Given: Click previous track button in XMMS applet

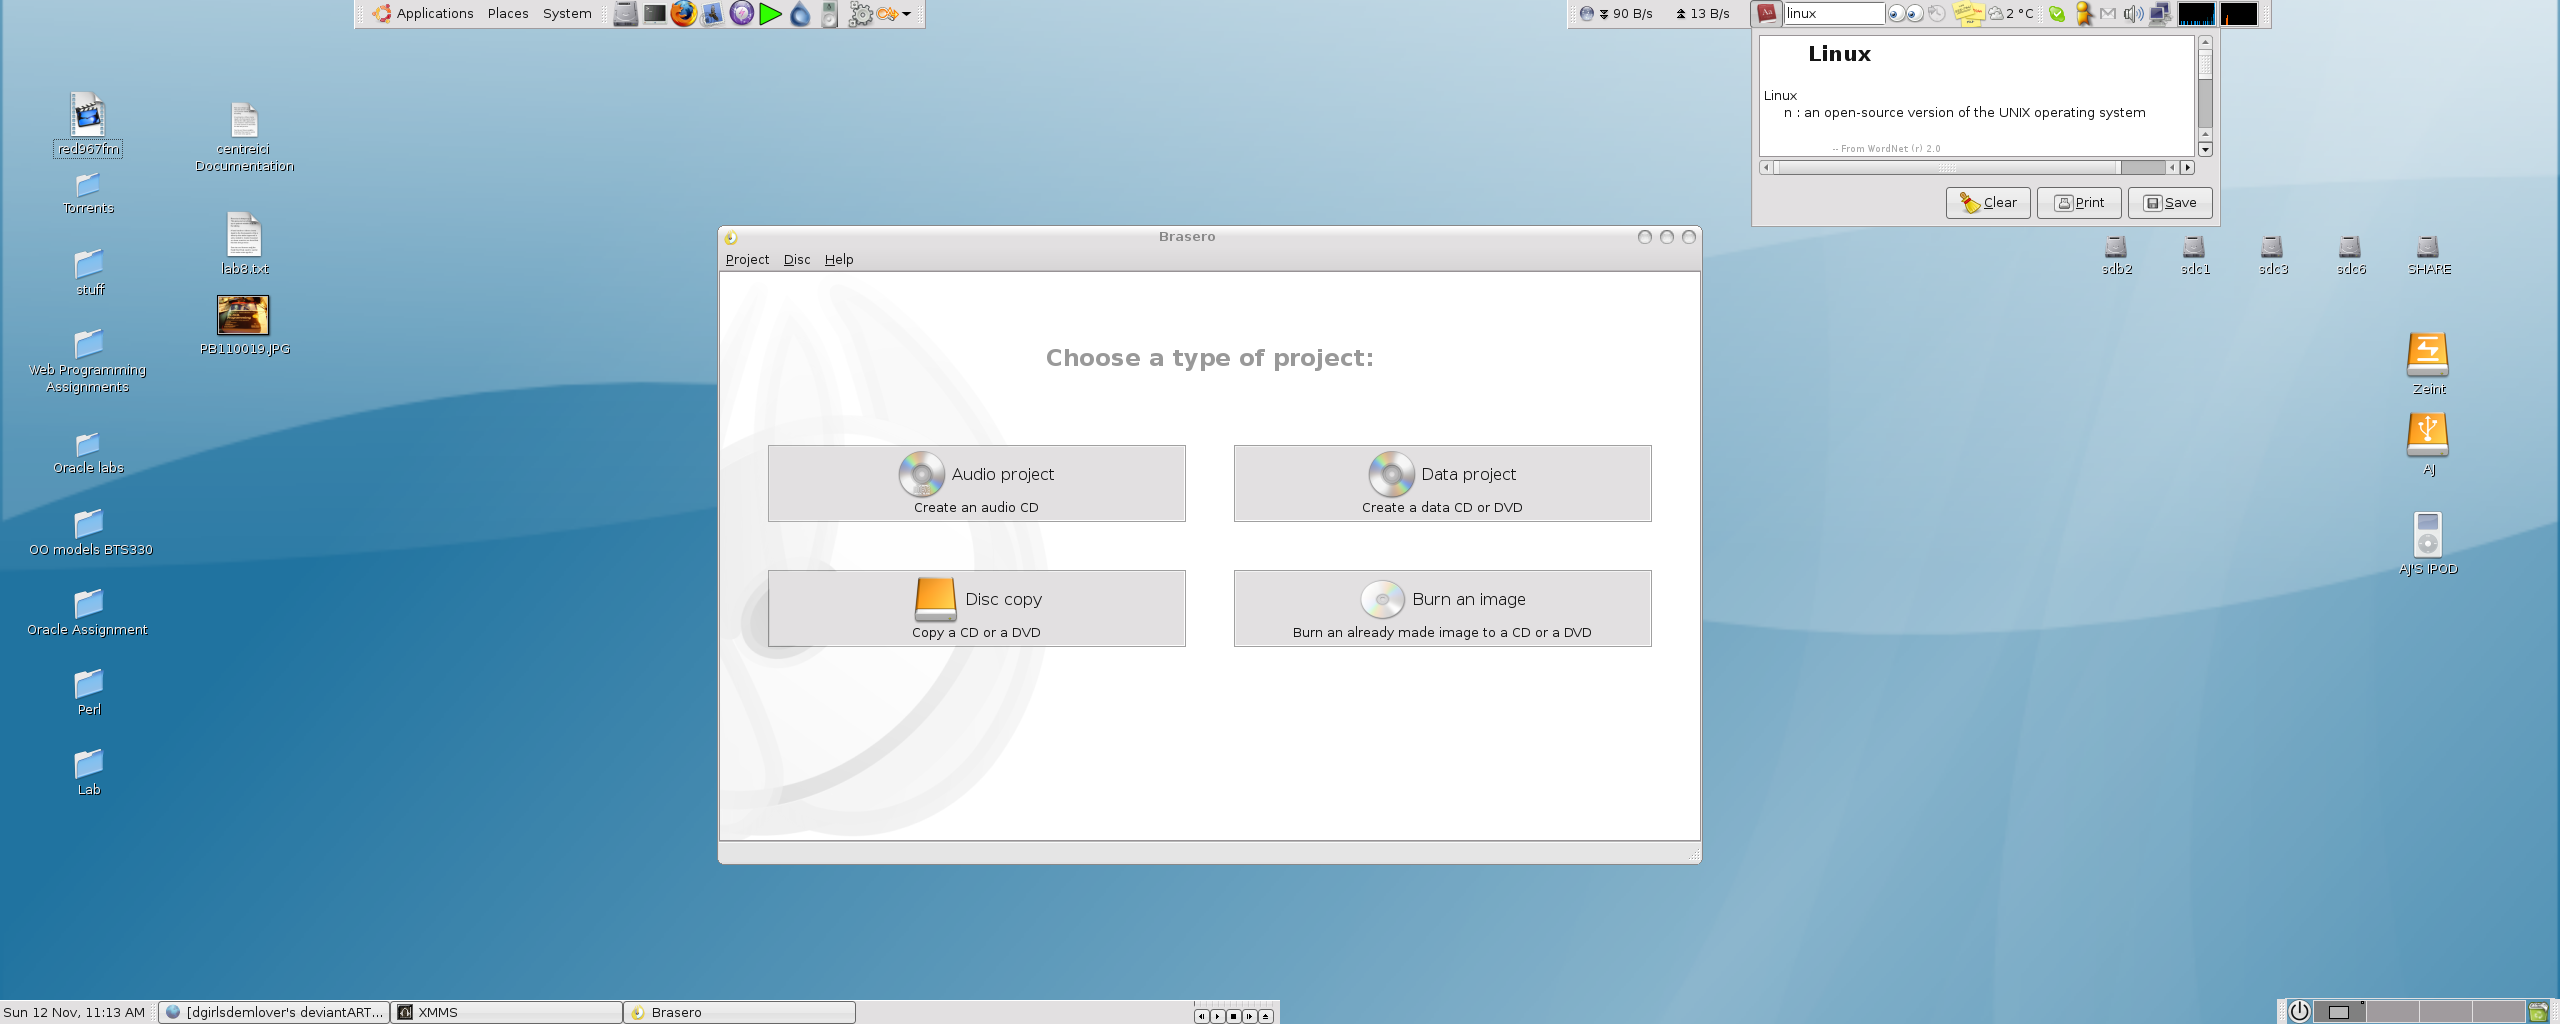Looking at the screenshot, I should pyautogui.click(x=1201, y=1016).
